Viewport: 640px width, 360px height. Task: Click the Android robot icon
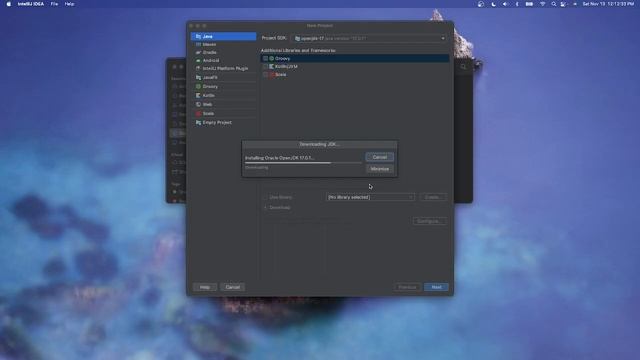(x=198, y=60)
